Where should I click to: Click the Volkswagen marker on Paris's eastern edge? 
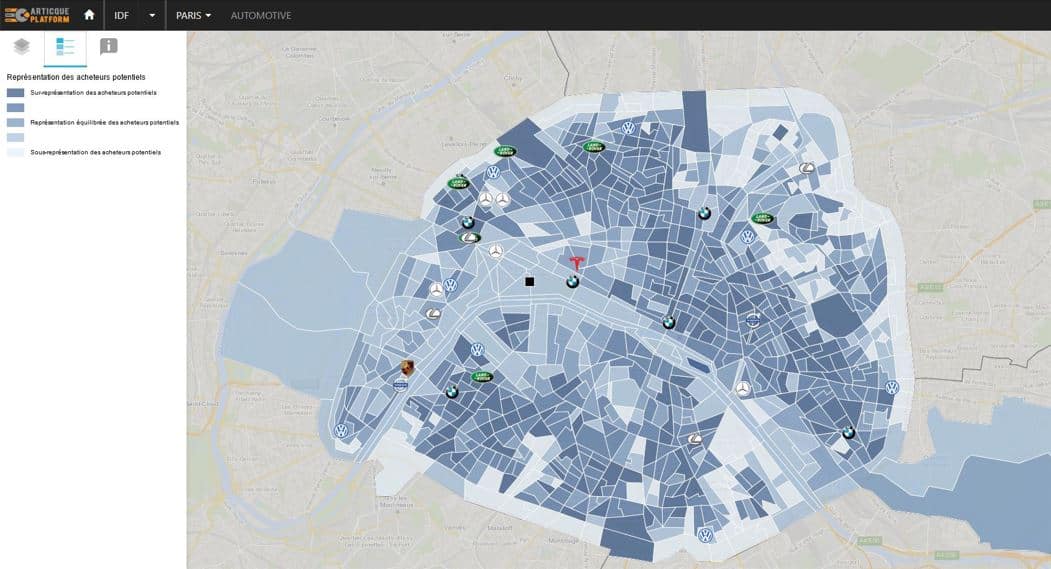coord(891,387)
